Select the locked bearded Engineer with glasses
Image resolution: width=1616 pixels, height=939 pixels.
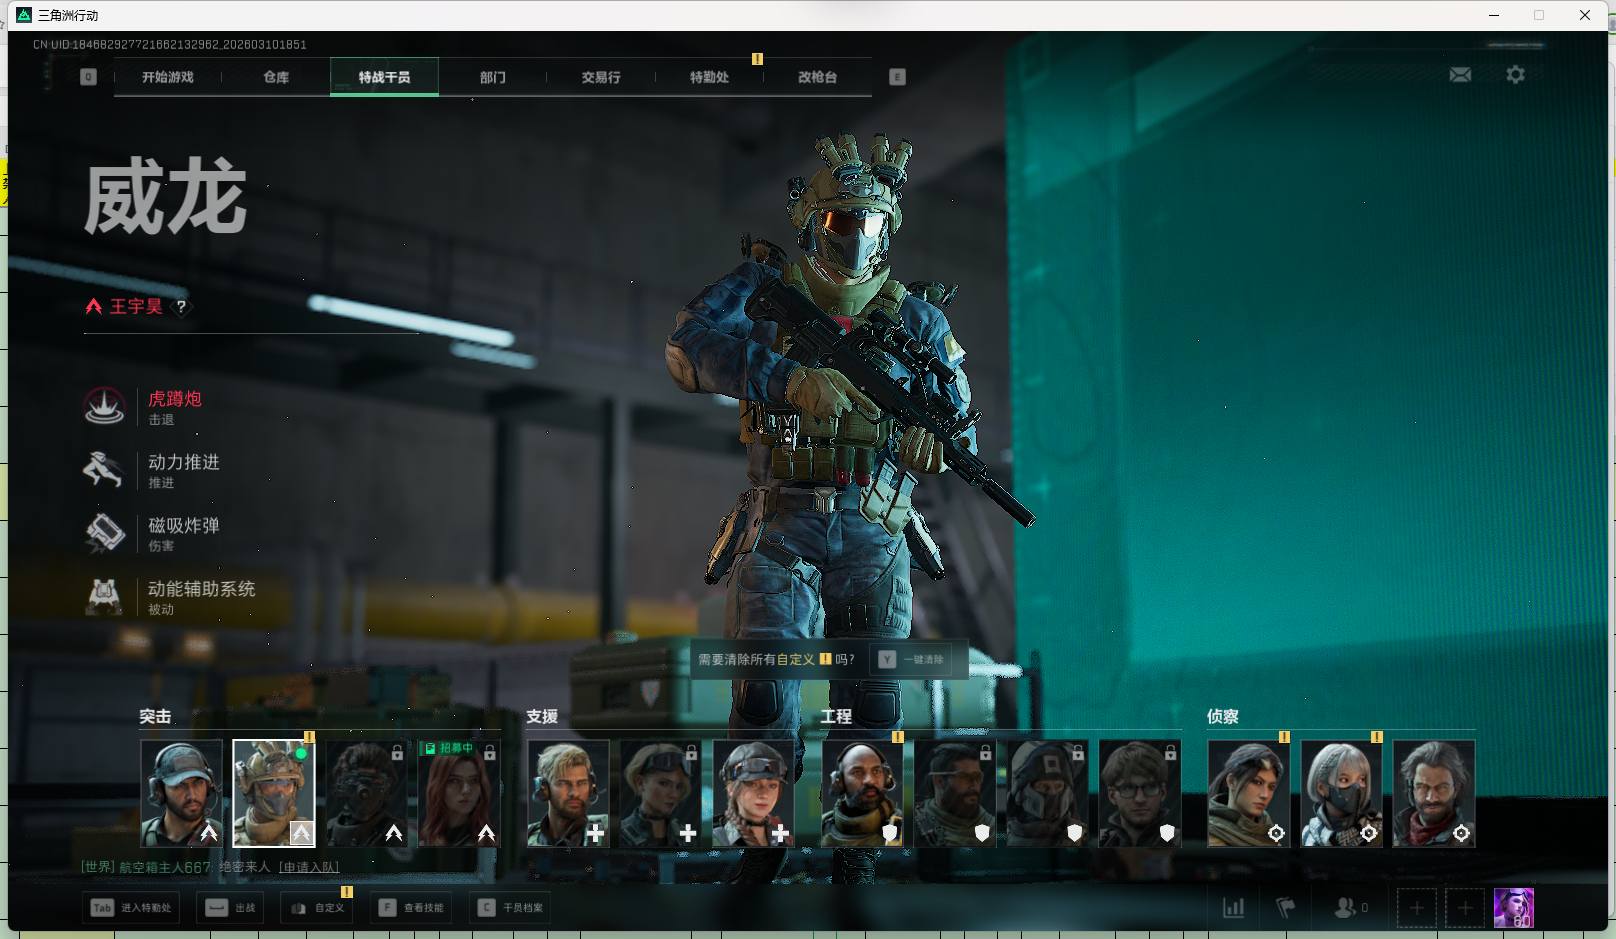[x=955, y=794]
